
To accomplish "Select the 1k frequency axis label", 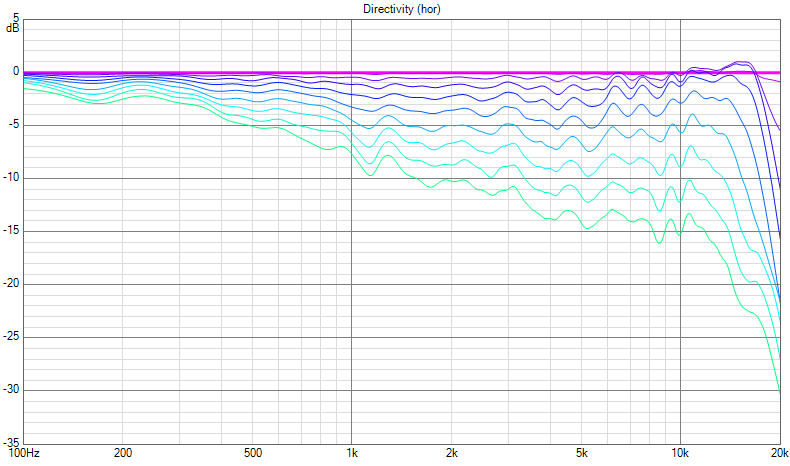I will pyautogui.click(x=352, y=453).
